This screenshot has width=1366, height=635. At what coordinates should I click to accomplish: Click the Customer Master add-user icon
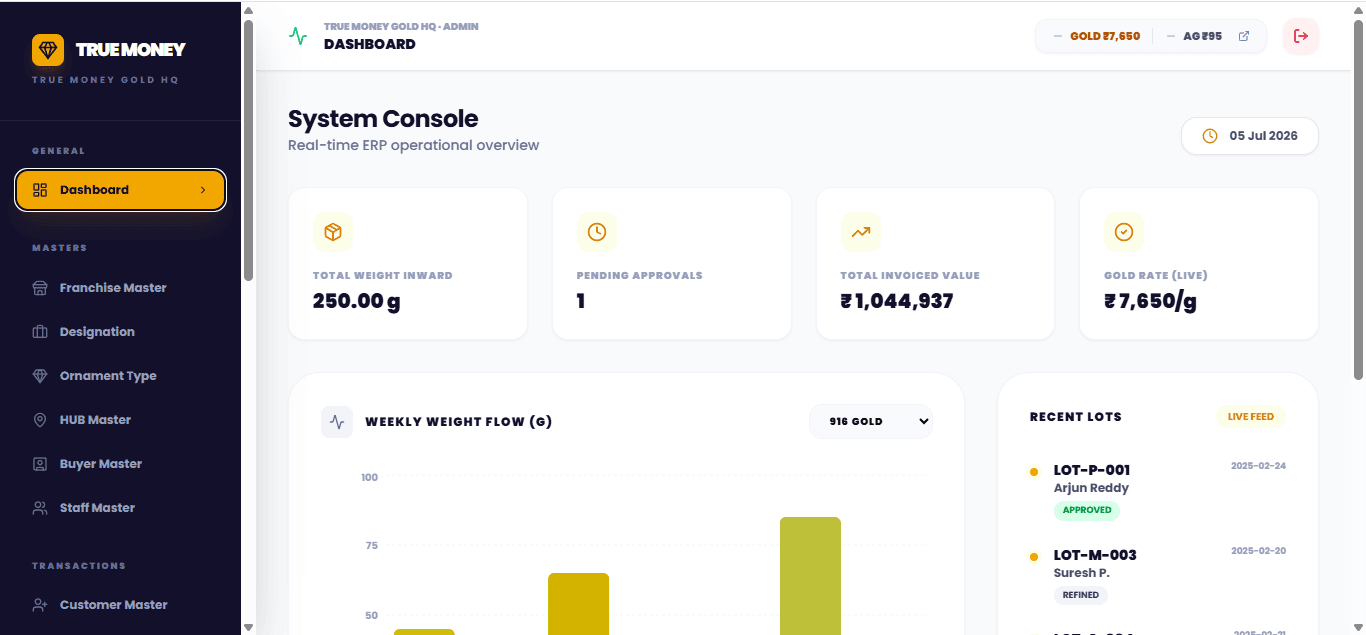(x=40, y=605)
